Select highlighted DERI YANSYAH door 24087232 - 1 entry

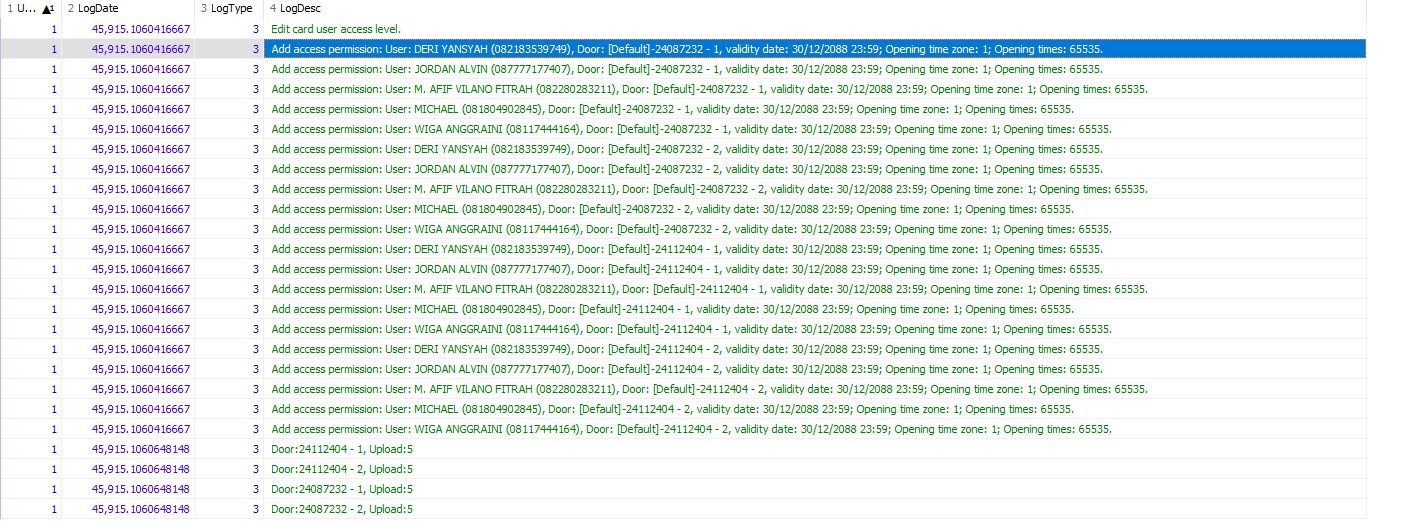click(x=687, y=49)
